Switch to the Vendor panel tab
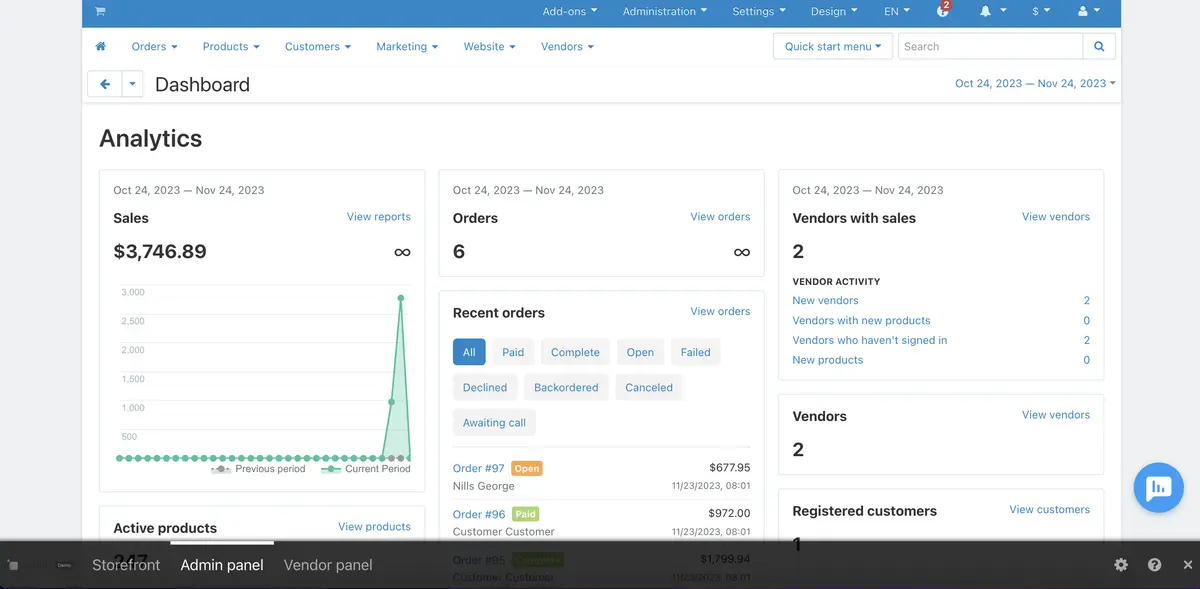Image resolution: width=1200 pixels, height=589 pixels. (328, 565)
